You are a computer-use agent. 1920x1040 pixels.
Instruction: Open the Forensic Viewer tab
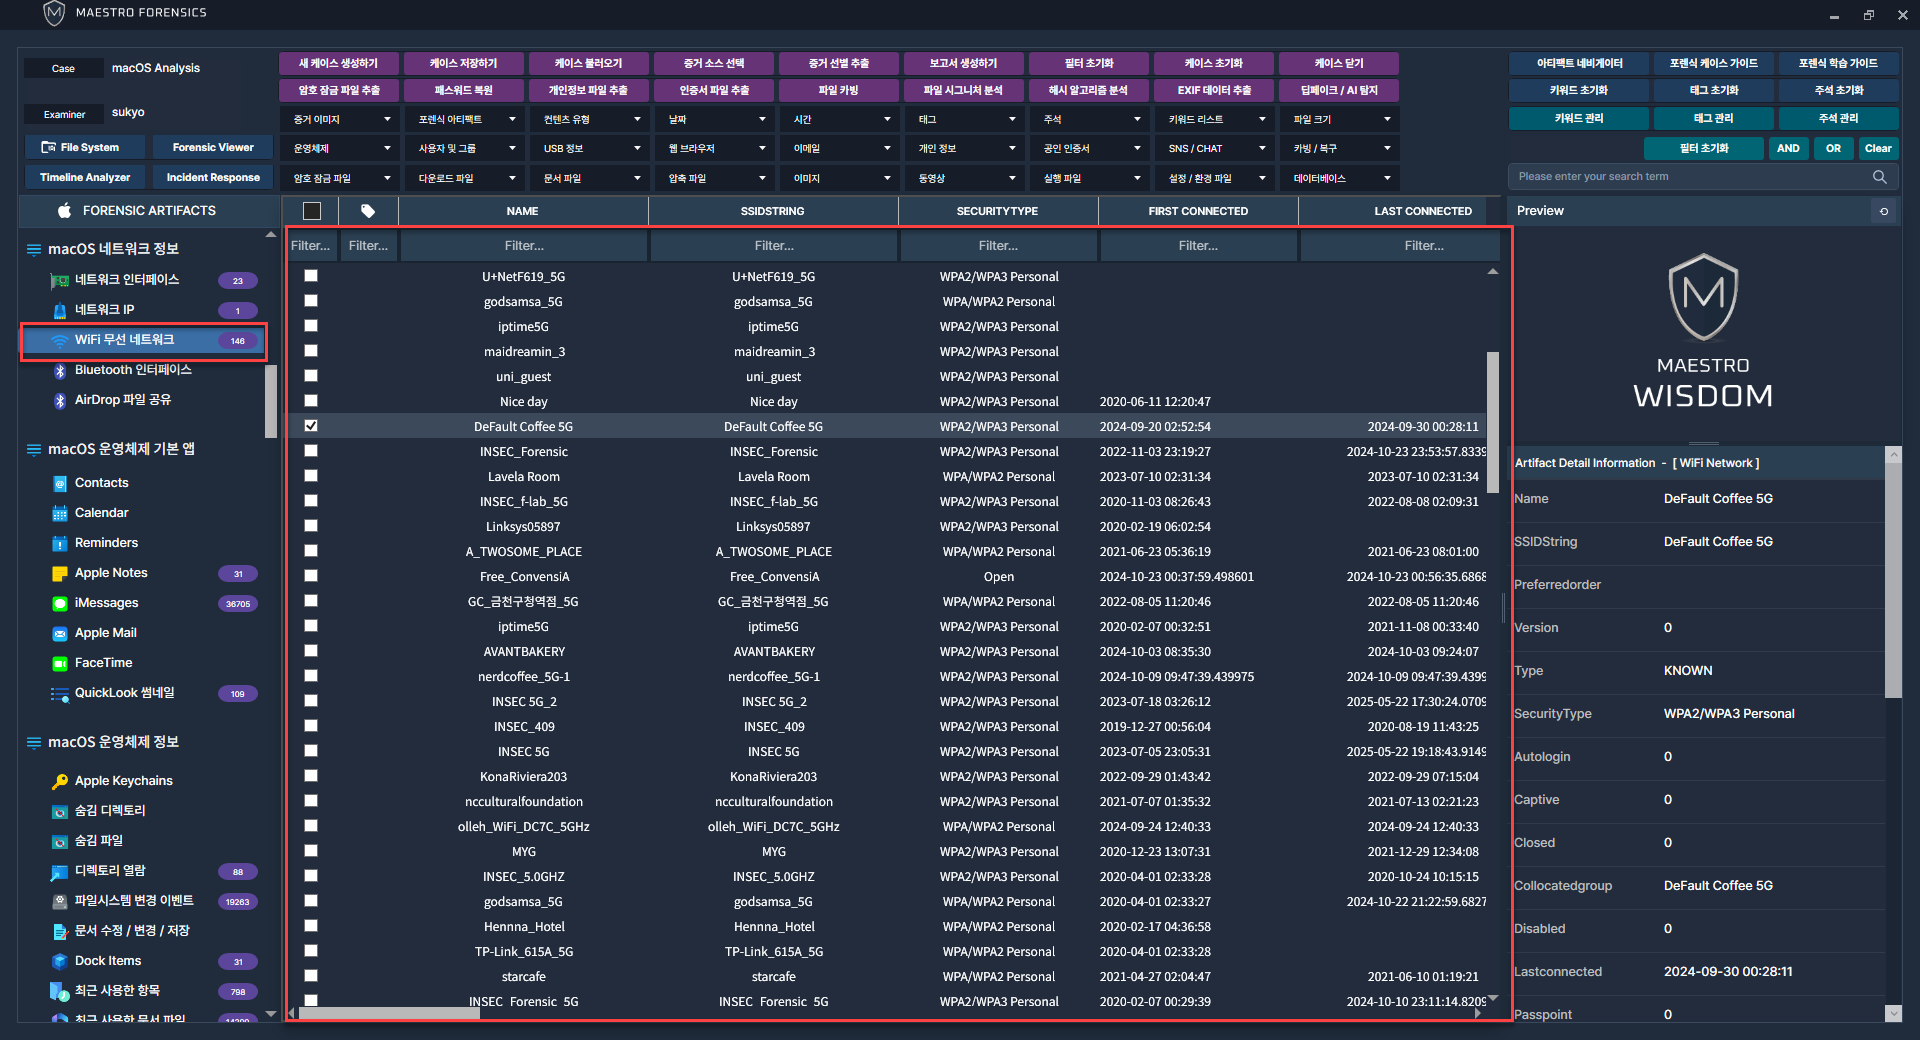[x=213, y=148]
